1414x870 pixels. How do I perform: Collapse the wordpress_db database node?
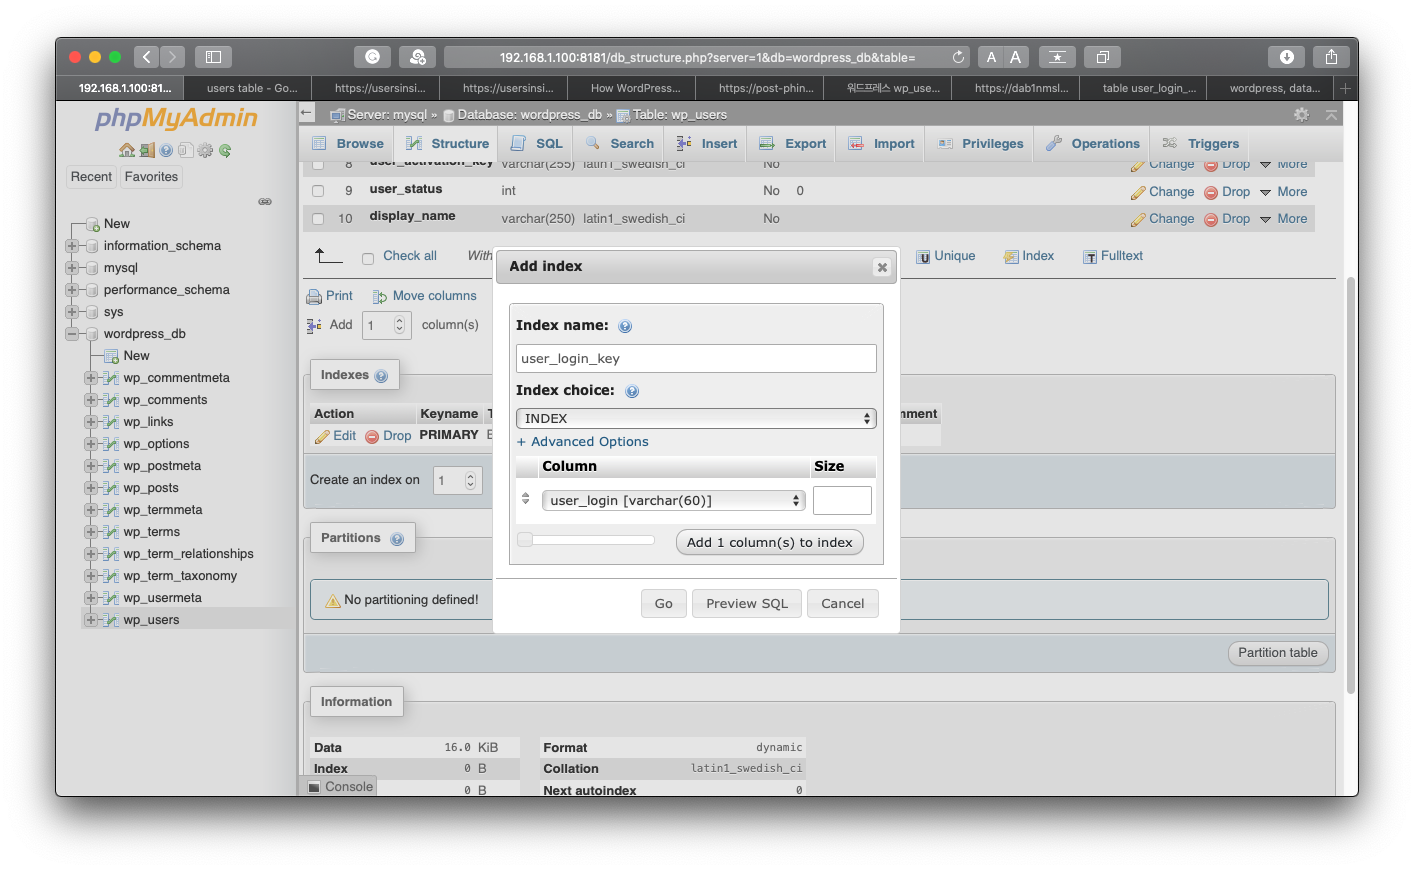pos(72,334)
